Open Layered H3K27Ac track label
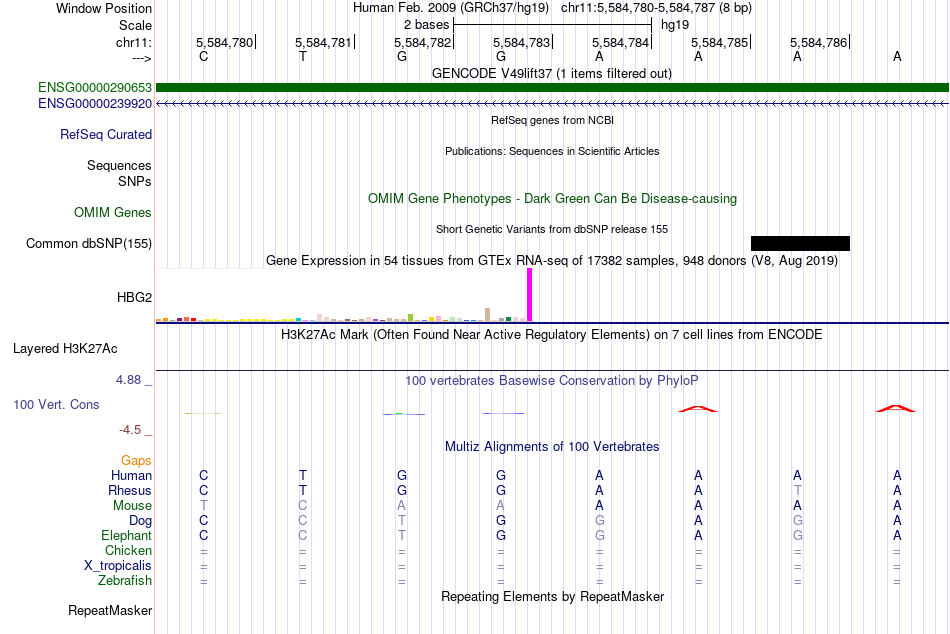The height and width of the screenshot is (634, 950). pyautogui.click(x=65, y=349)
